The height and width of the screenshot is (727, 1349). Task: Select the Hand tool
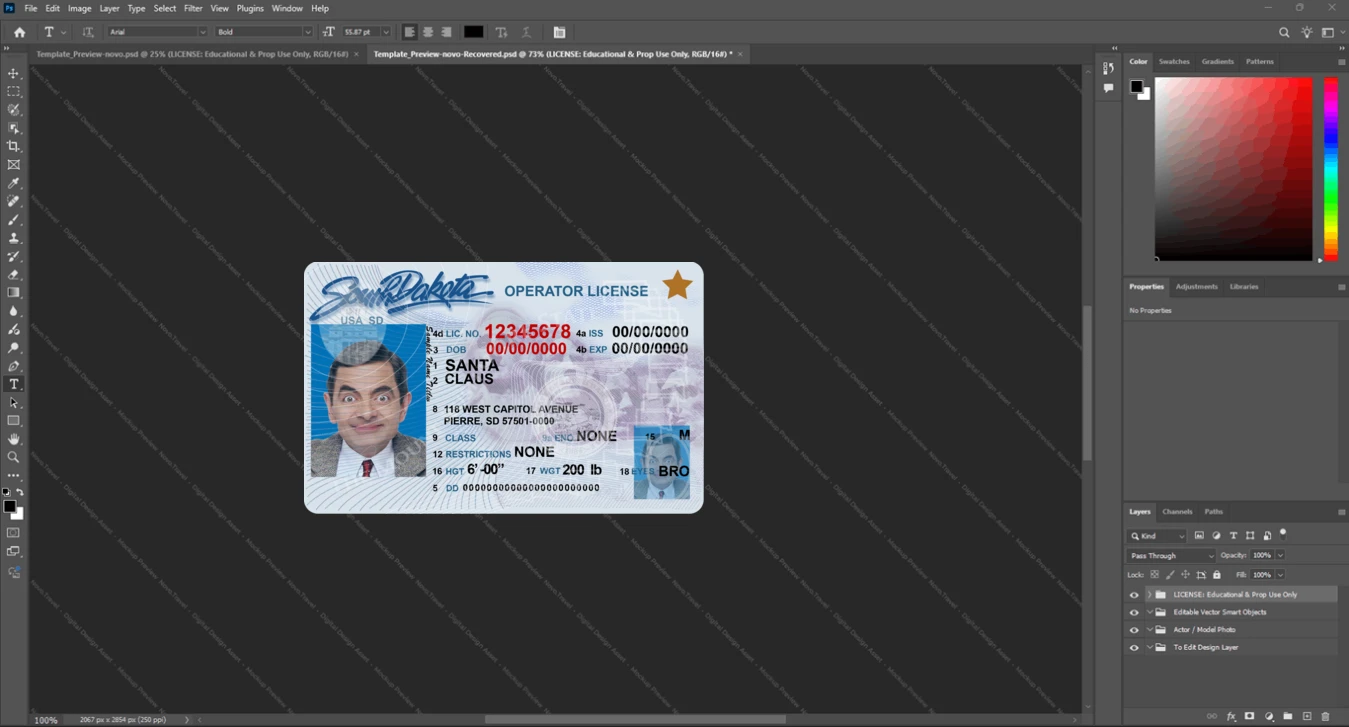pos(14,439)
